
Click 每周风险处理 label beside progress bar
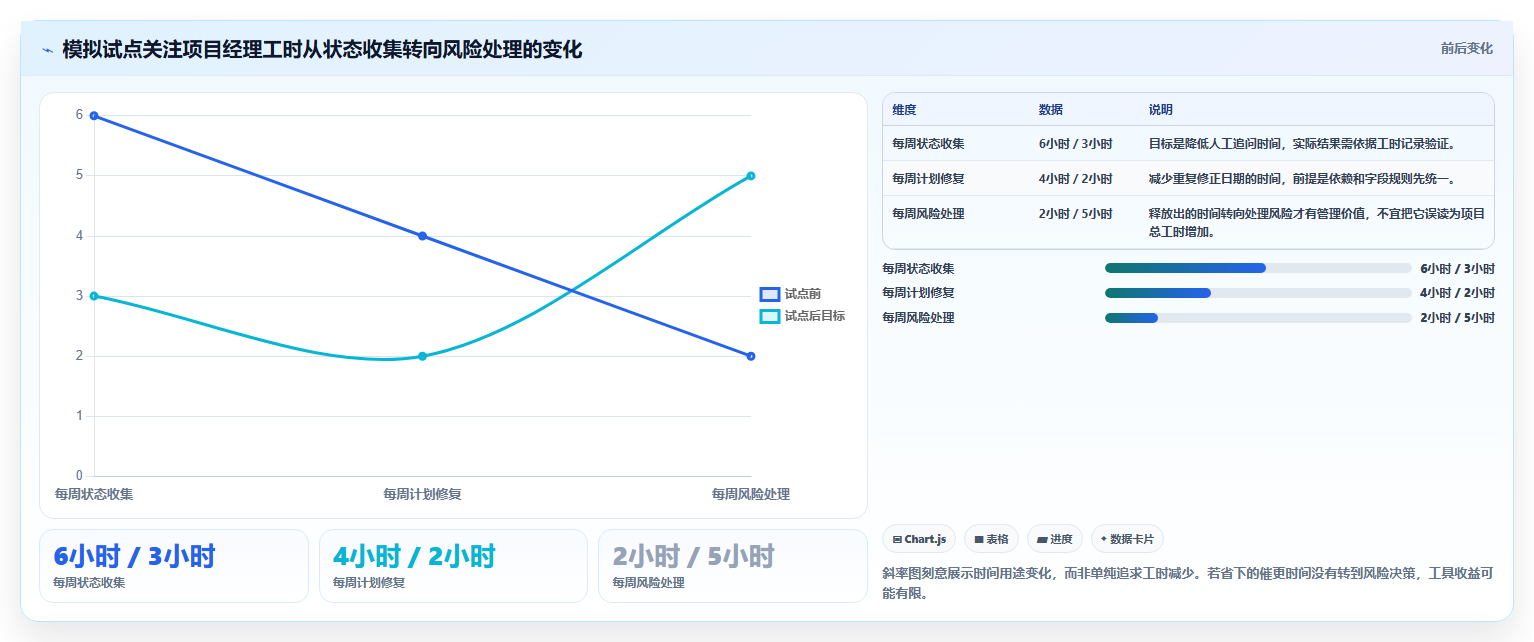pos(918,318)
